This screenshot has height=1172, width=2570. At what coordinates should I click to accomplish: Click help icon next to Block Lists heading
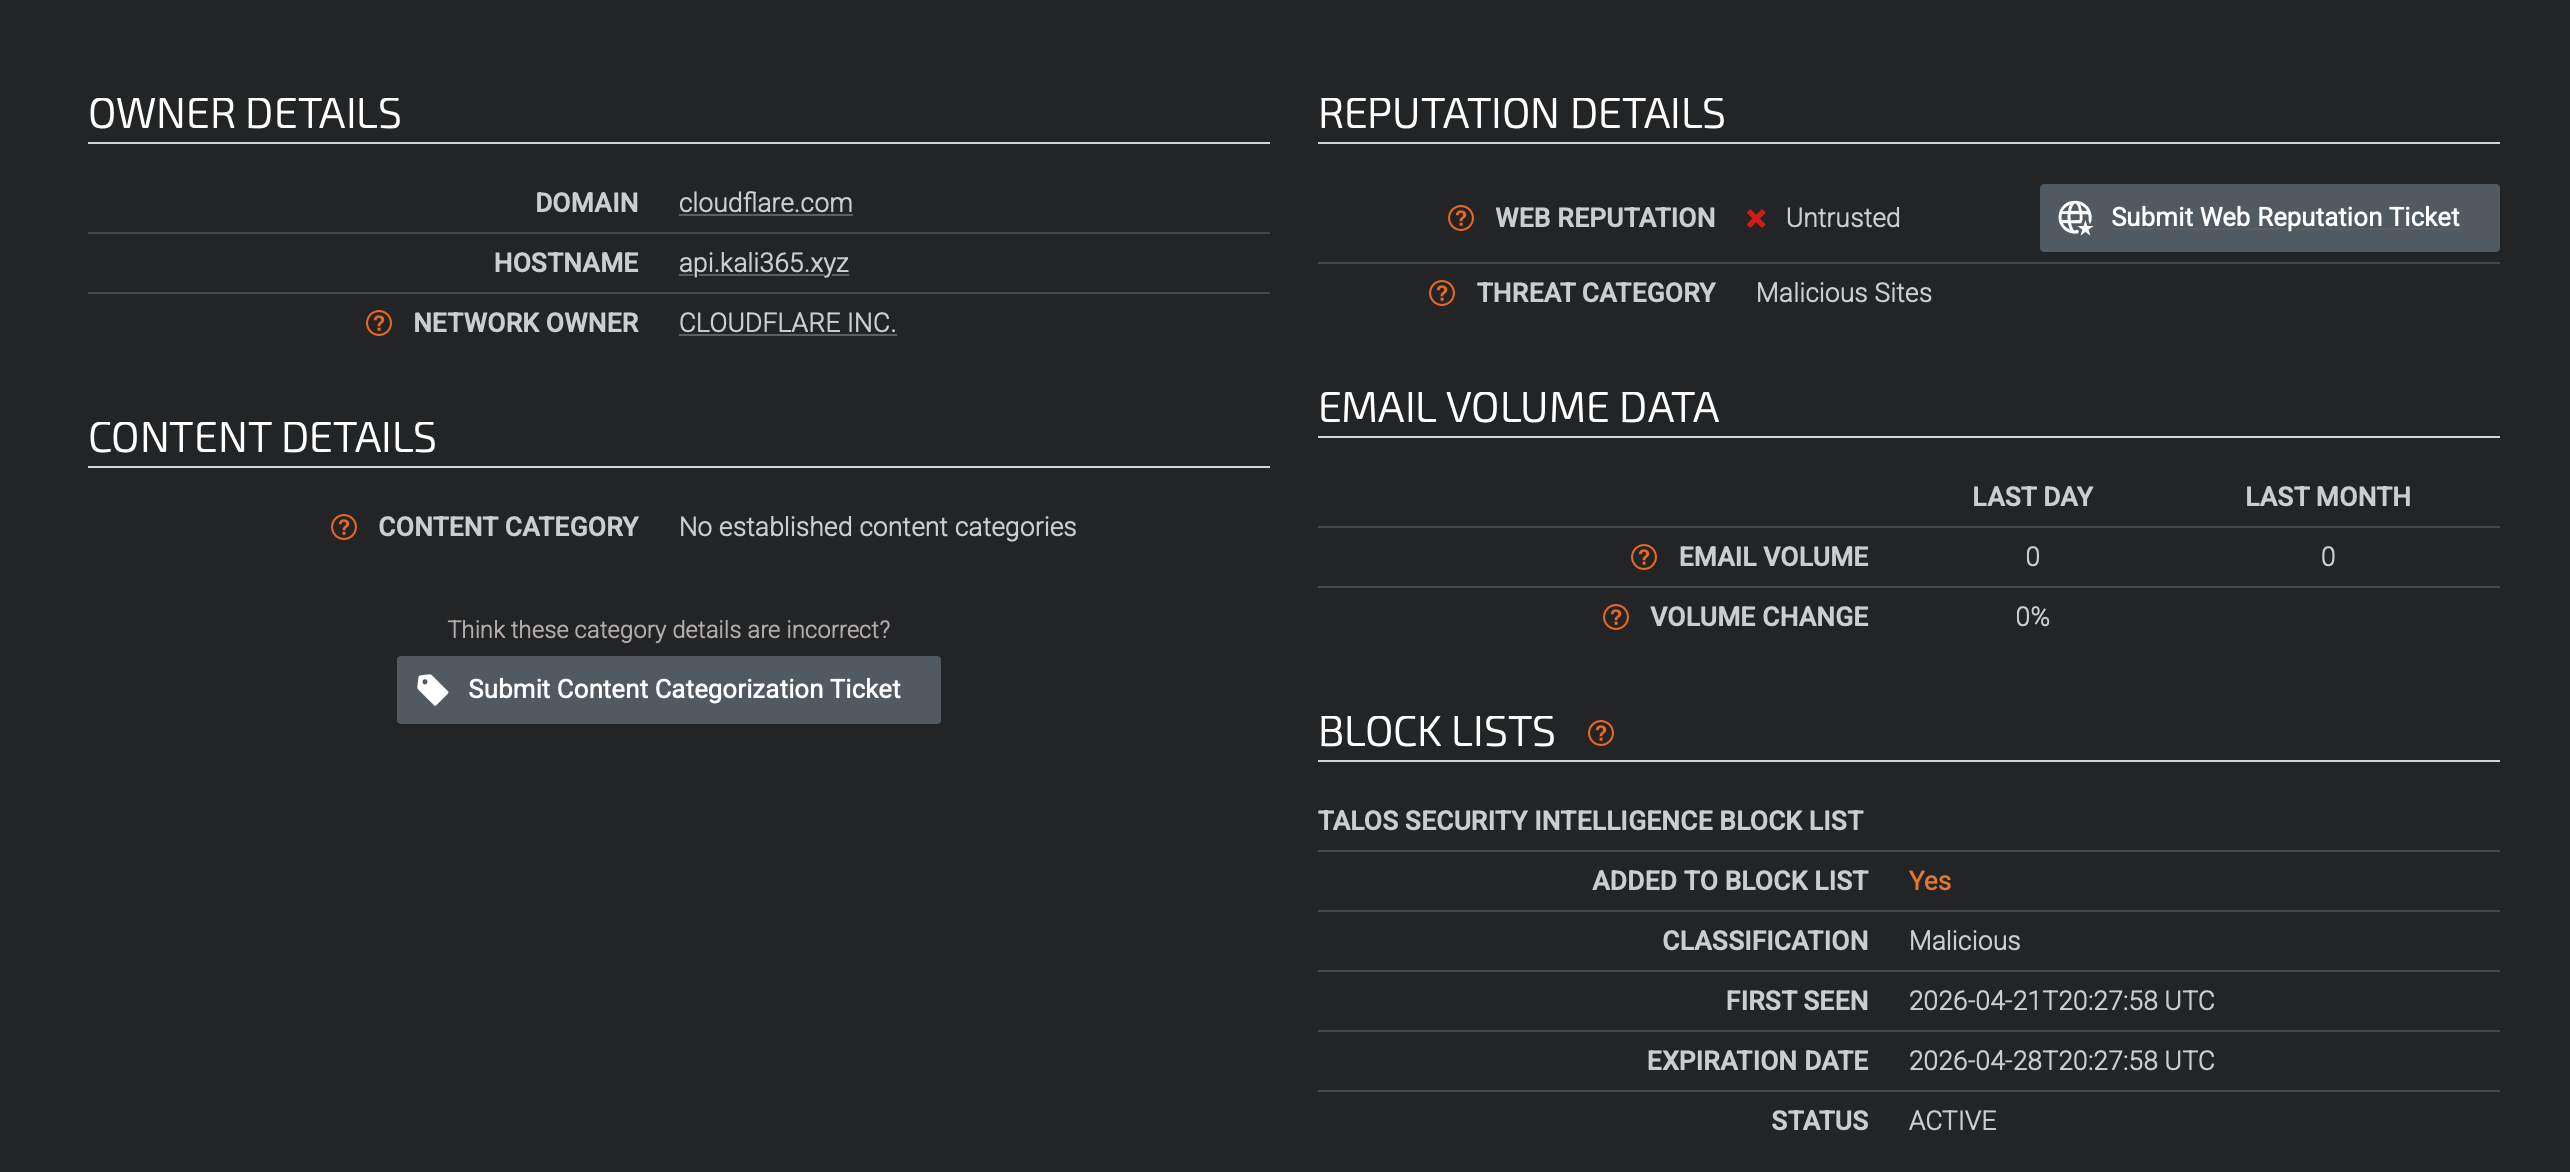1600,733
